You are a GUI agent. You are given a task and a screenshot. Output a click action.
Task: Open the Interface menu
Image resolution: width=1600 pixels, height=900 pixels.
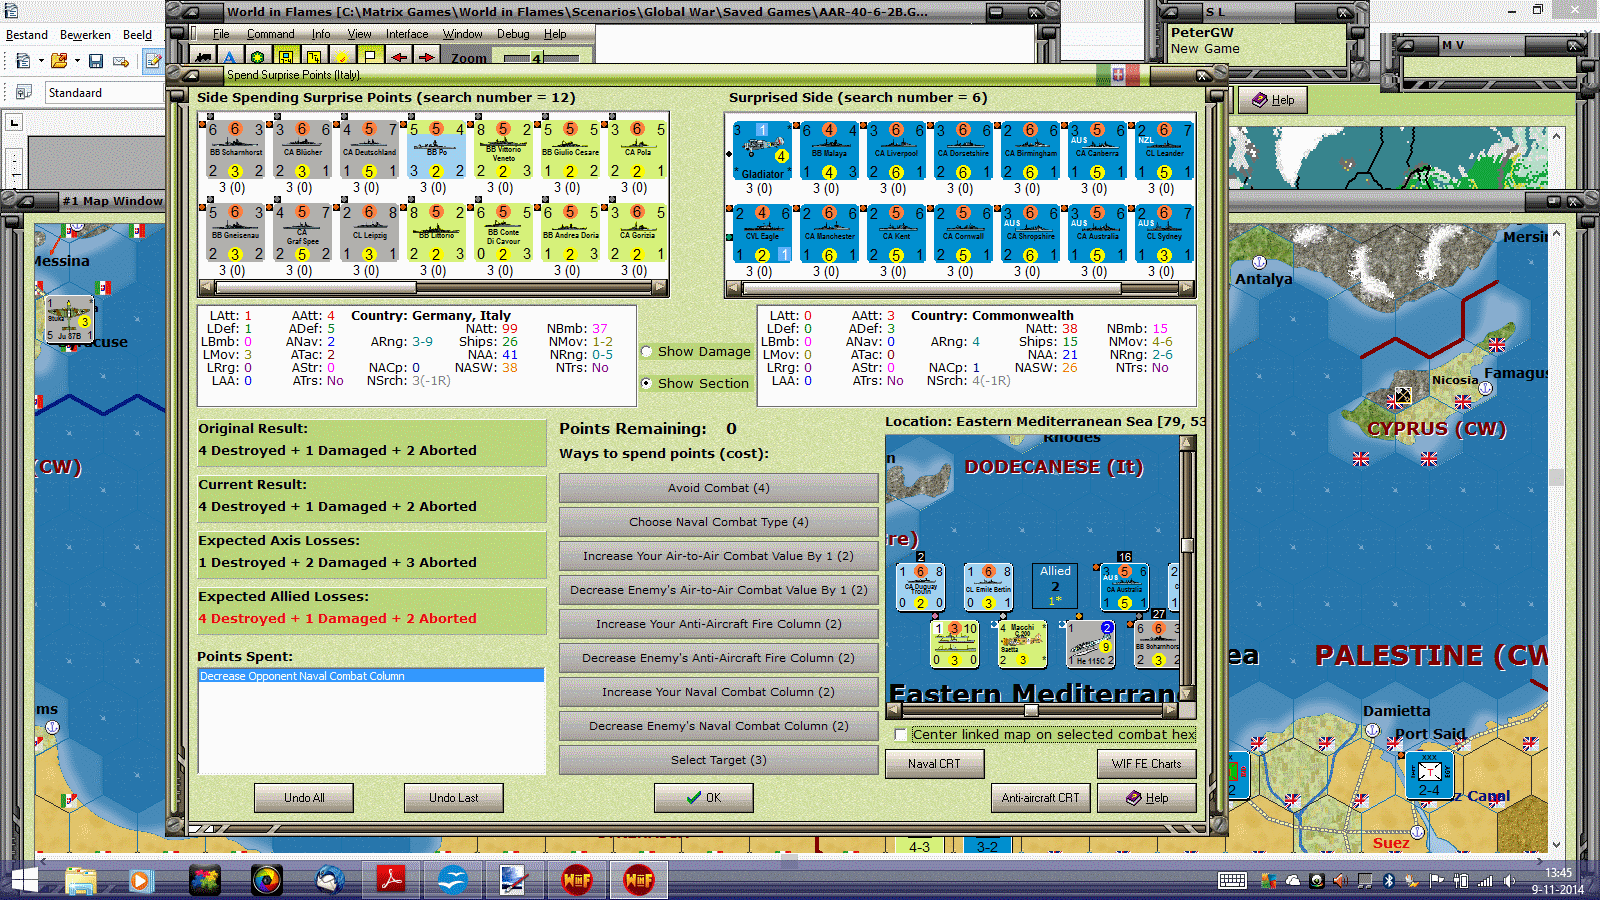pos(407,34)
